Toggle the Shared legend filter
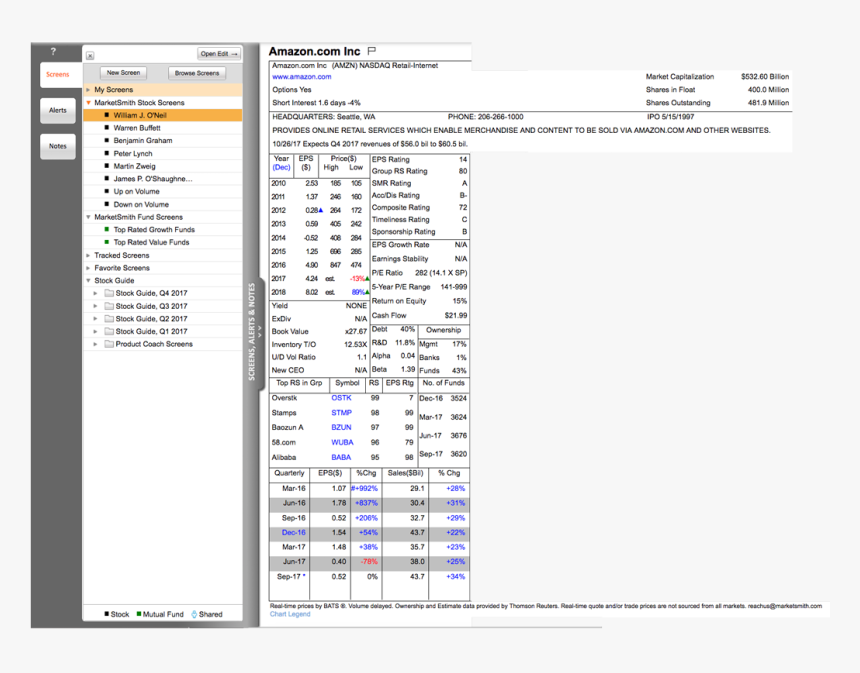Viewport: 860px width, 673px height. 199,614
